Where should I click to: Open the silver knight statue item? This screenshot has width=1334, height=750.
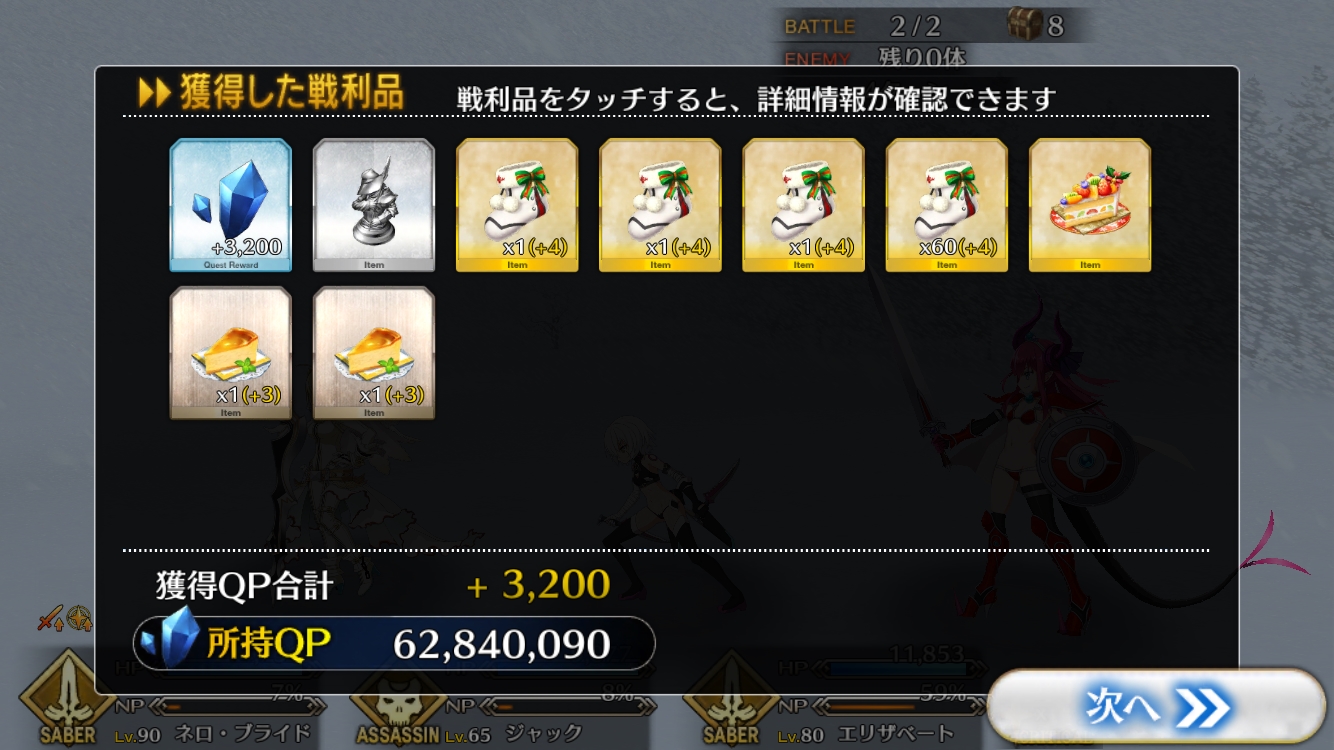click(x=374, y=205)
